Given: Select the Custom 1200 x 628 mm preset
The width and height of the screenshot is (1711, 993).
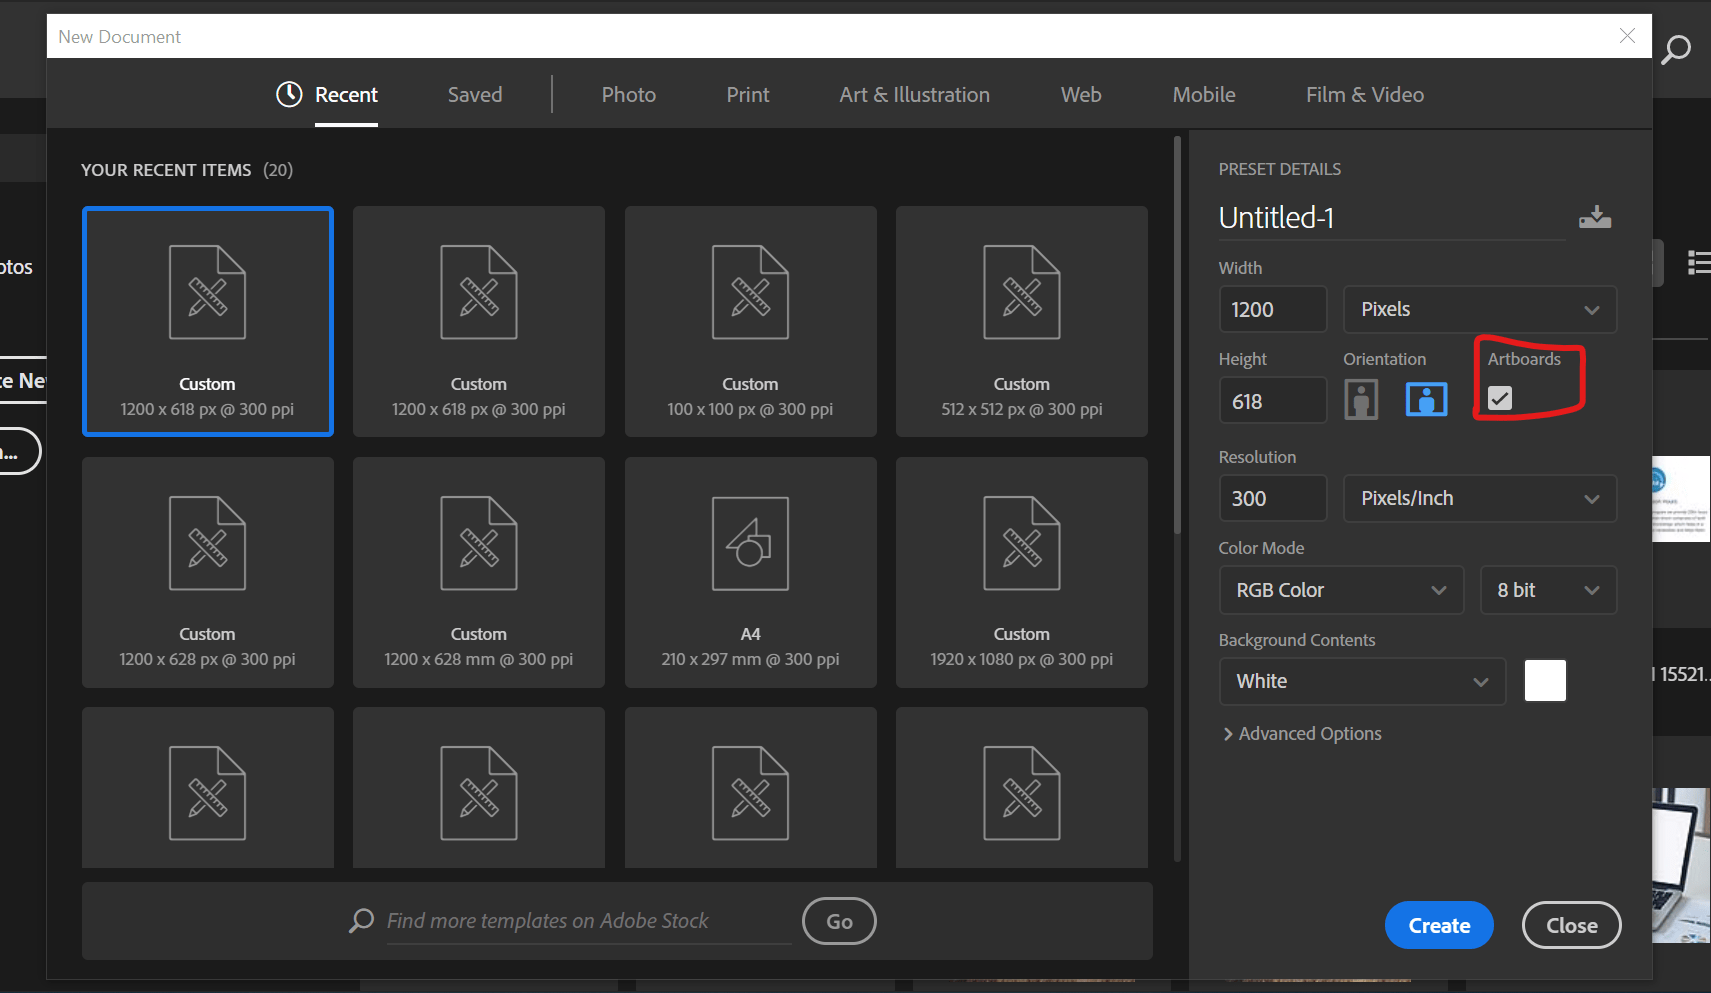Looking at the screenshot, I should 479,572.
